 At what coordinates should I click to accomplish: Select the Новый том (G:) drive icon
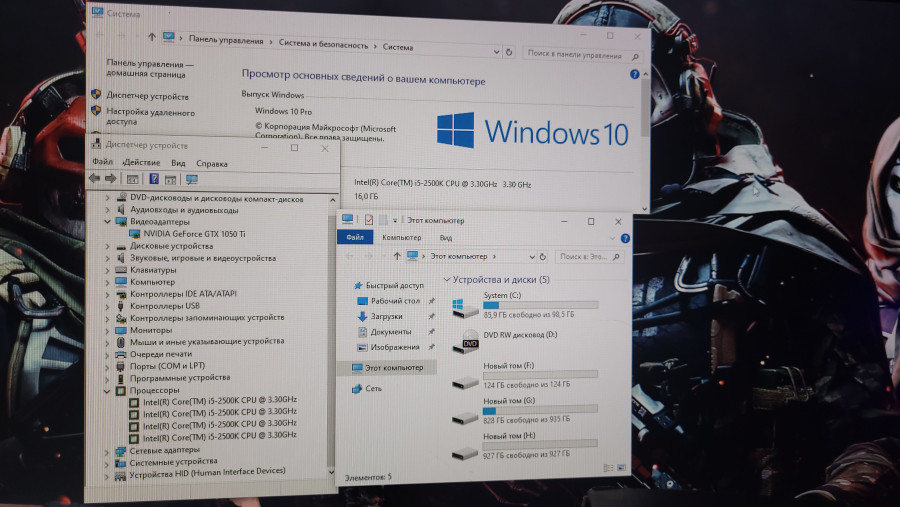pyautogui.click(x=465, y=417)
